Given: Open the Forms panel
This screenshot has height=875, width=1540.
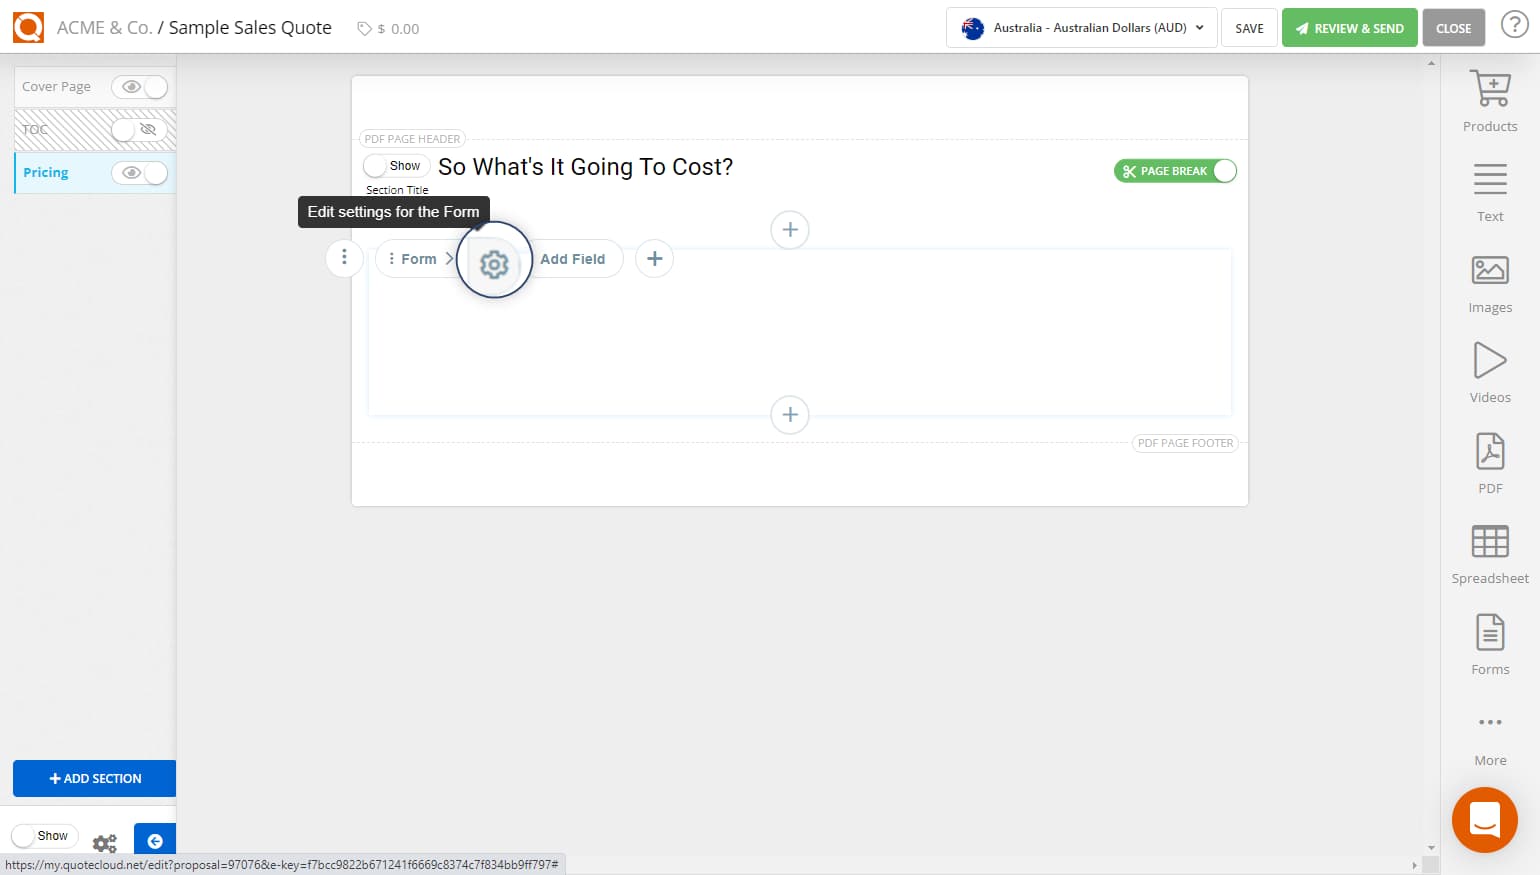Looking at the screenshot, I should coord(1489,641).
